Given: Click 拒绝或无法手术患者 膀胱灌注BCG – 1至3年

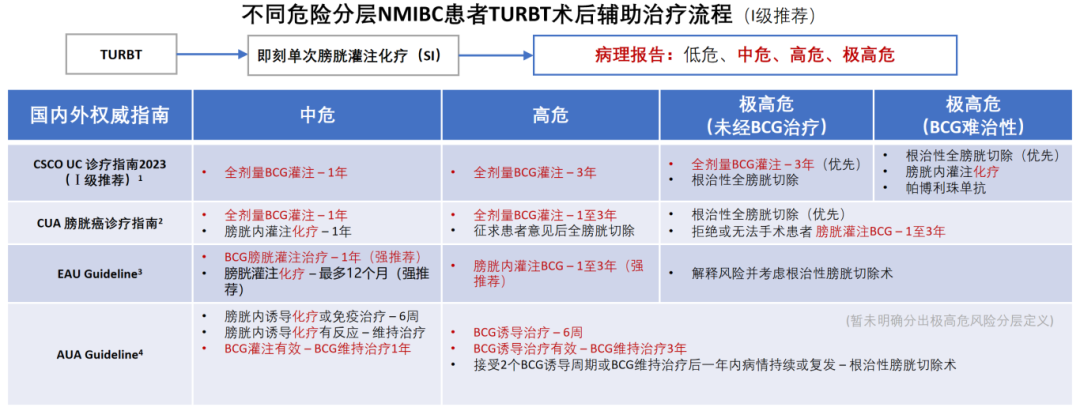Looking at the screenshot, I should coord(818,231).
